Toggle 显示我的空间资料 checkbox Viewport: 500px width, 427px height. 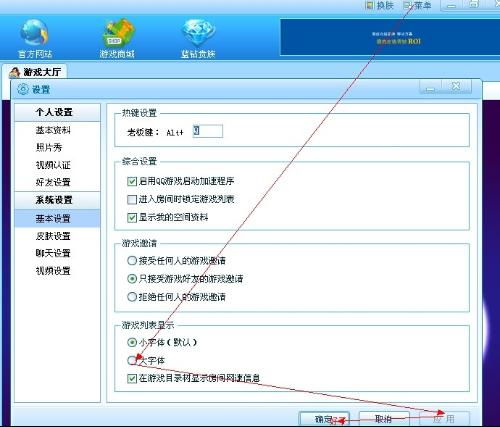click(x=132, y=218)
